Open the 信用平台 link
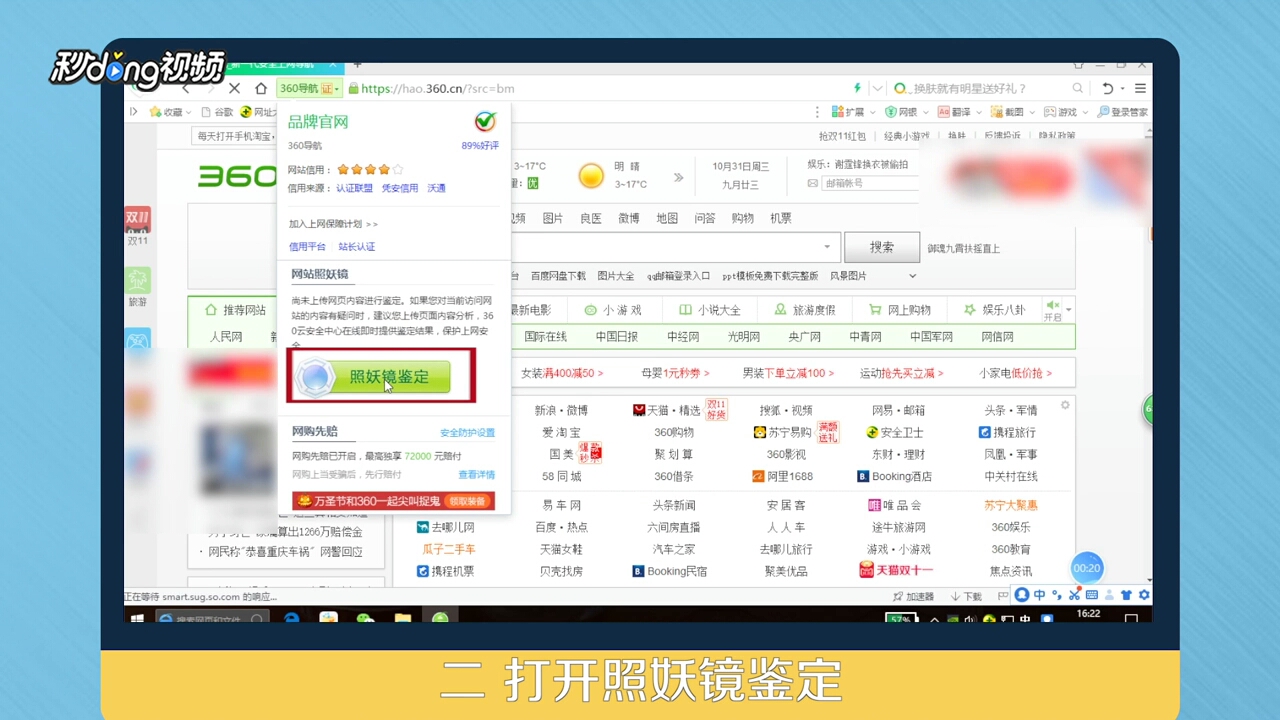The height and width of the screenshot is (720, 1280). pos(307,247)
